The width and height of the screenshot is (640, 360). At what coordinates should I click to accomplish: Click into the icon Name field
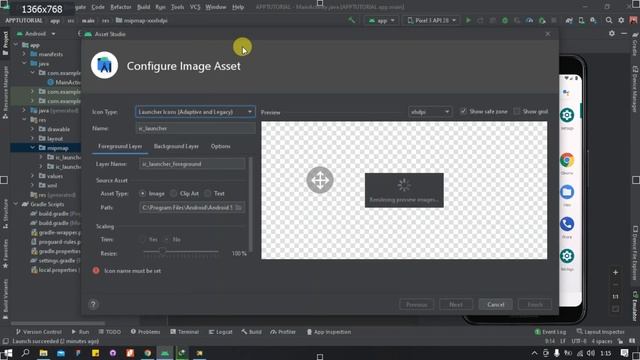coord(195,128)
